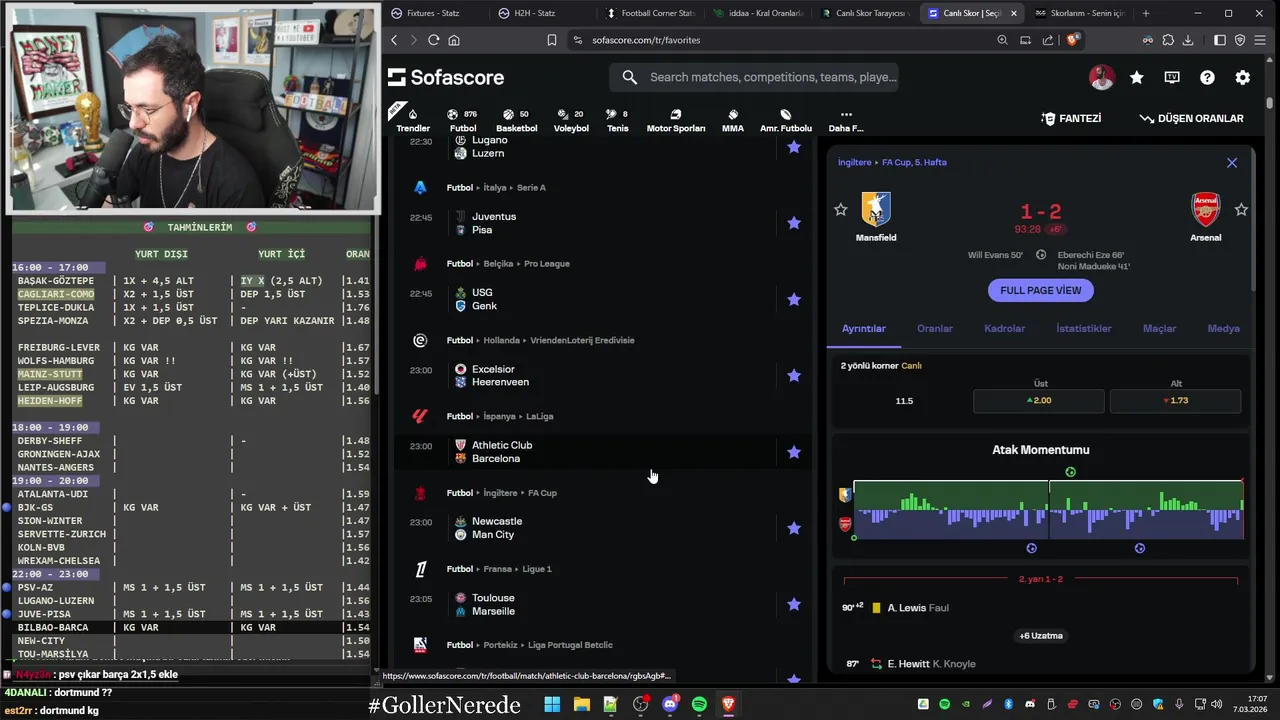1280x720 pixels.
Task: Switch to the Oranlar tab
Action: tap(935, 328)
